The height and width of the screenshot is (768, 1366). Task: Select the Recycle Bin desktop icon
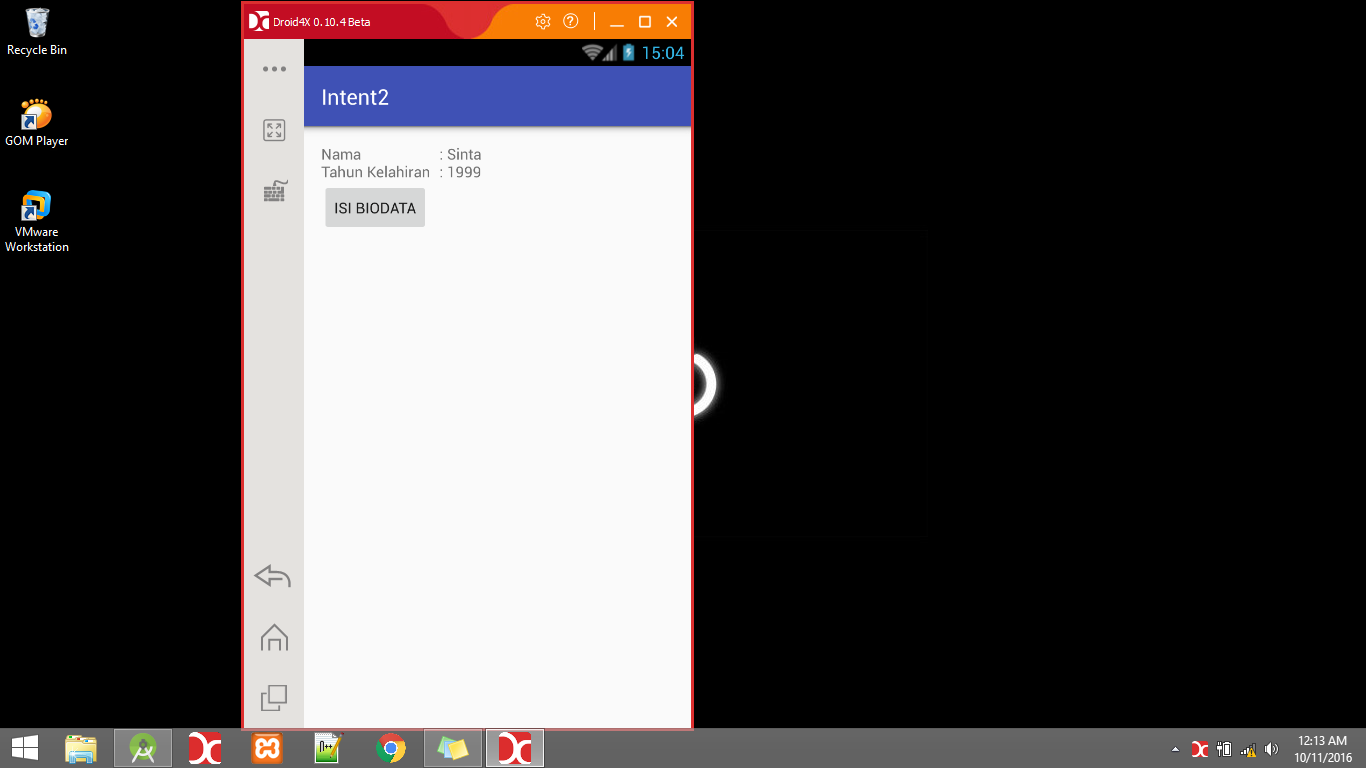point(37,32)
